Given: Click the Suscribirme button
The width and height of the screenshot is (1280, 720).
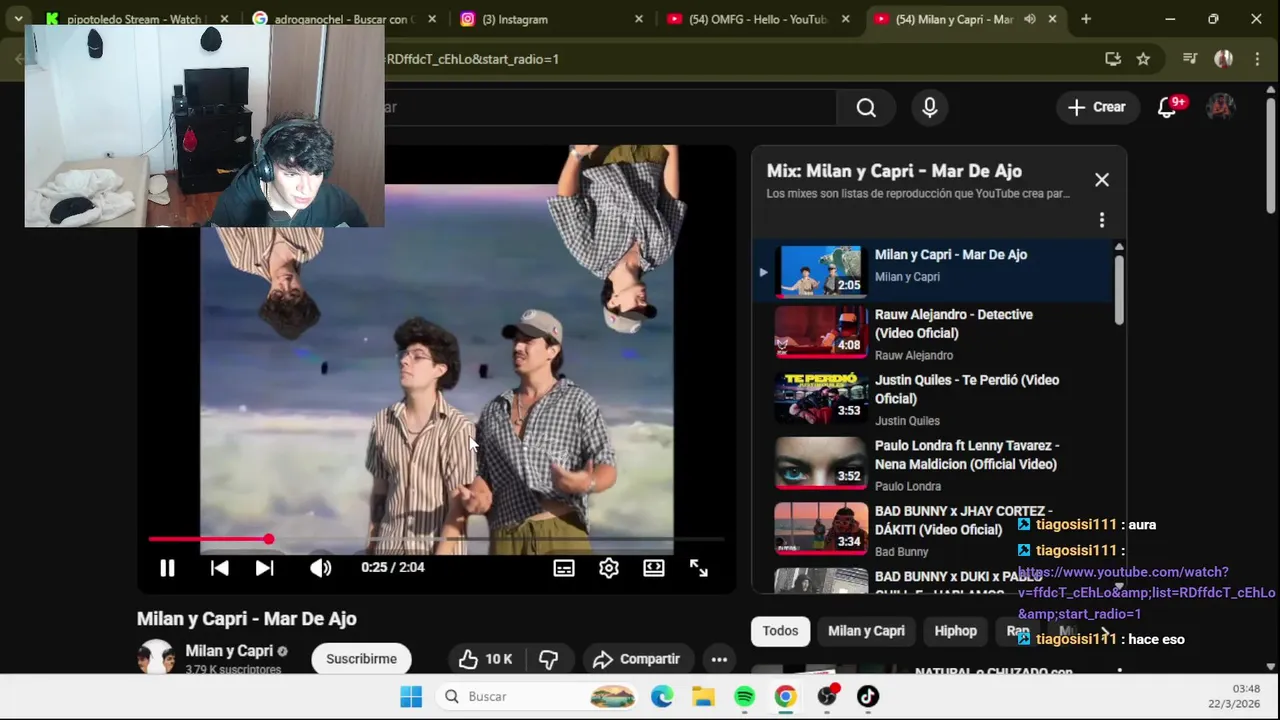Looking at the screenshot, I should pos(361,659).
